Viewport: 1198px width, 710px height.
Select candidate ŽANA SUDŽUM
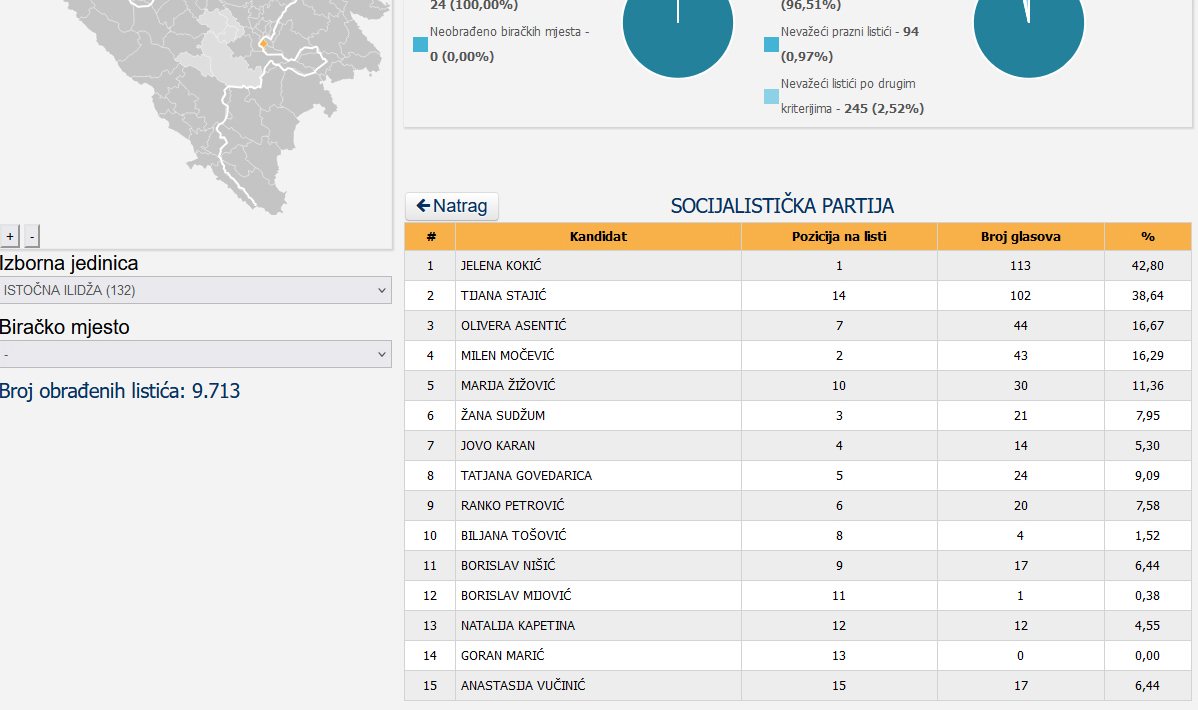pyautogui.click(x=503, y=416)
